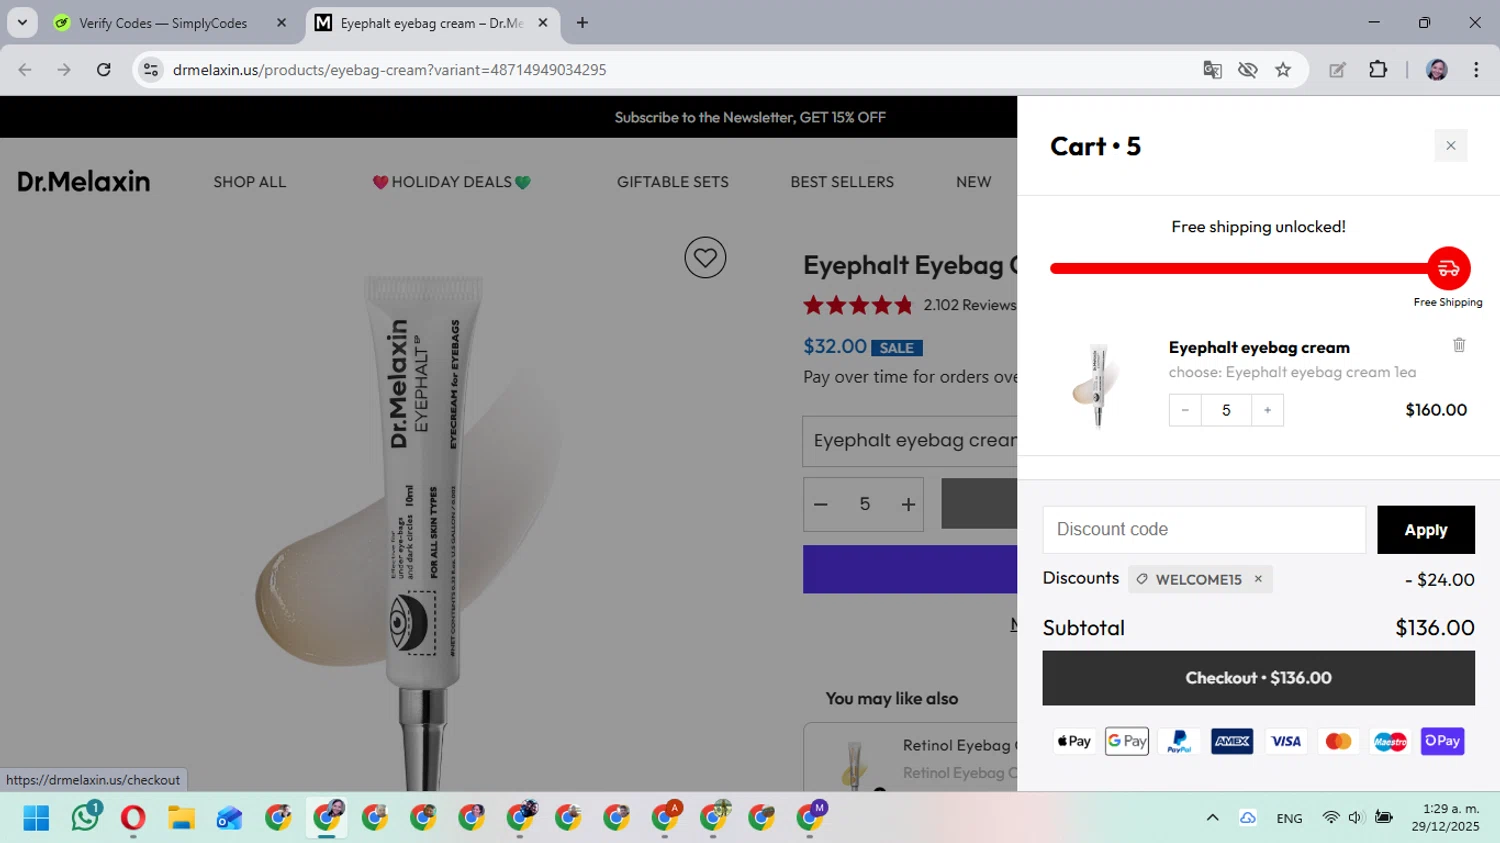Open a new browser tab
Screen dimensions: 1500x843
(582, 22)
